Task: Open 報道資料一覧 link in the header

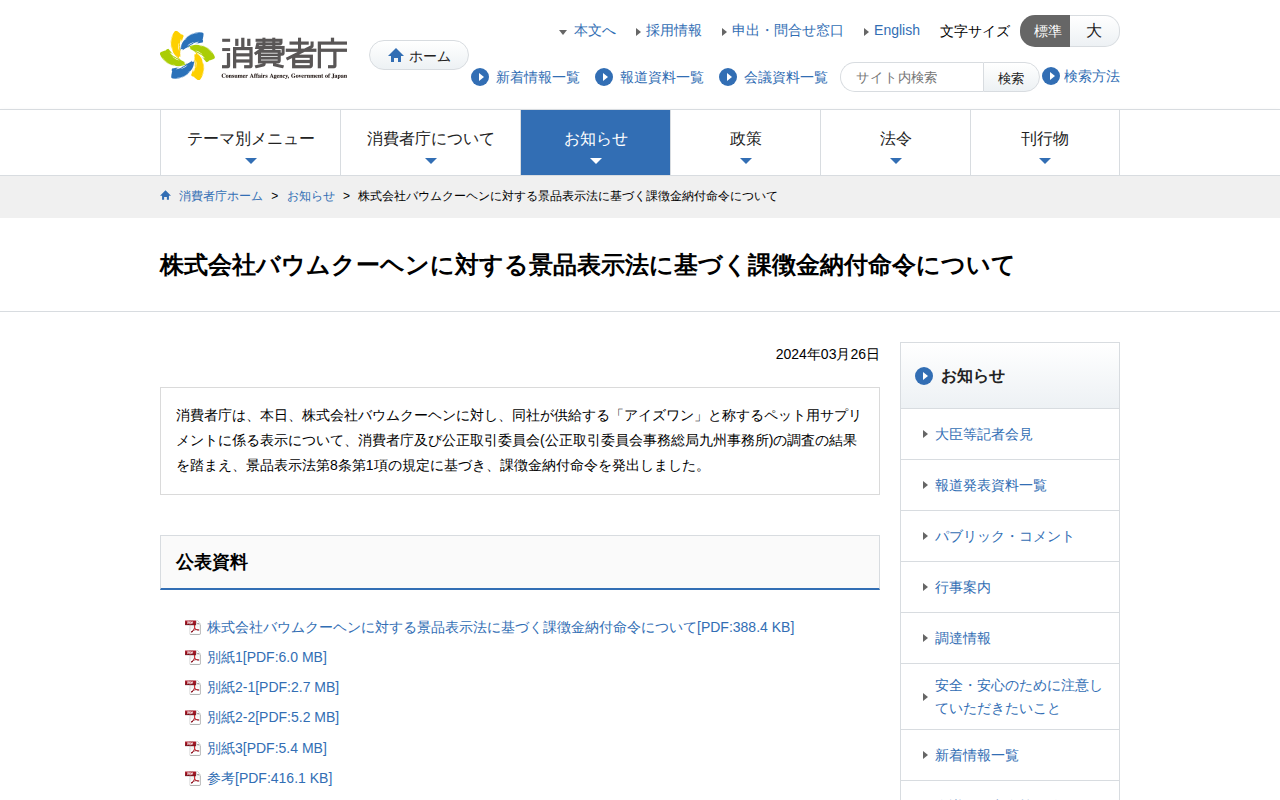Action: click(x=662, y=77)
